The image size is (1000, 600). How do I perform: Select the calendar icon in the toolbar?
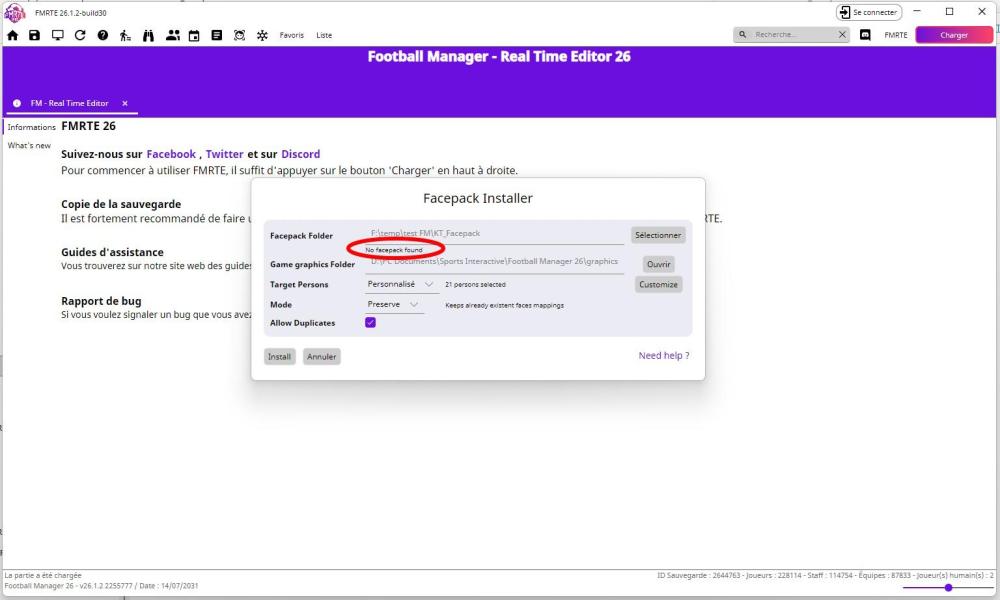pos(194,34)
